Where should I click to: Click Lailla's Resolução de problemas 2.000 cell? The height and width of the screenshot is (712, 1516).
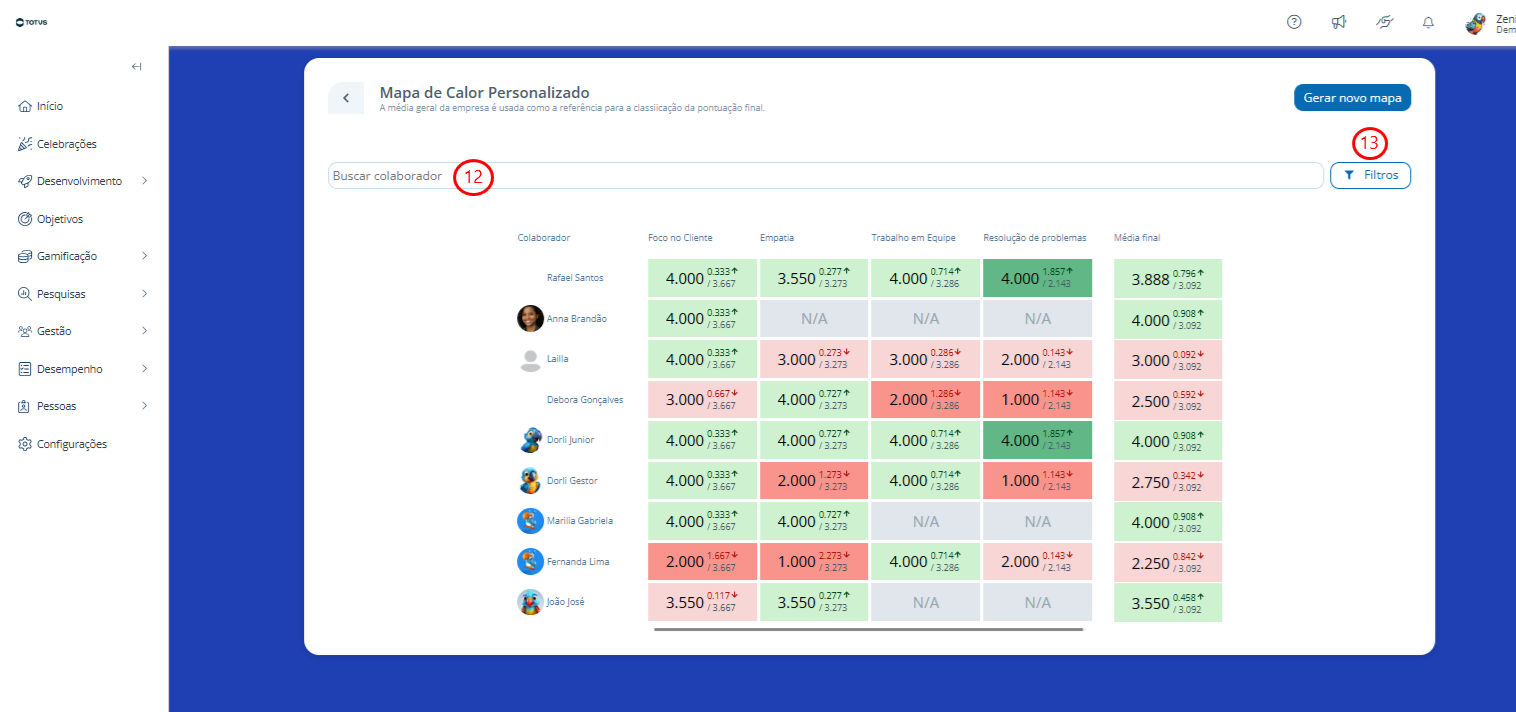1037,359
